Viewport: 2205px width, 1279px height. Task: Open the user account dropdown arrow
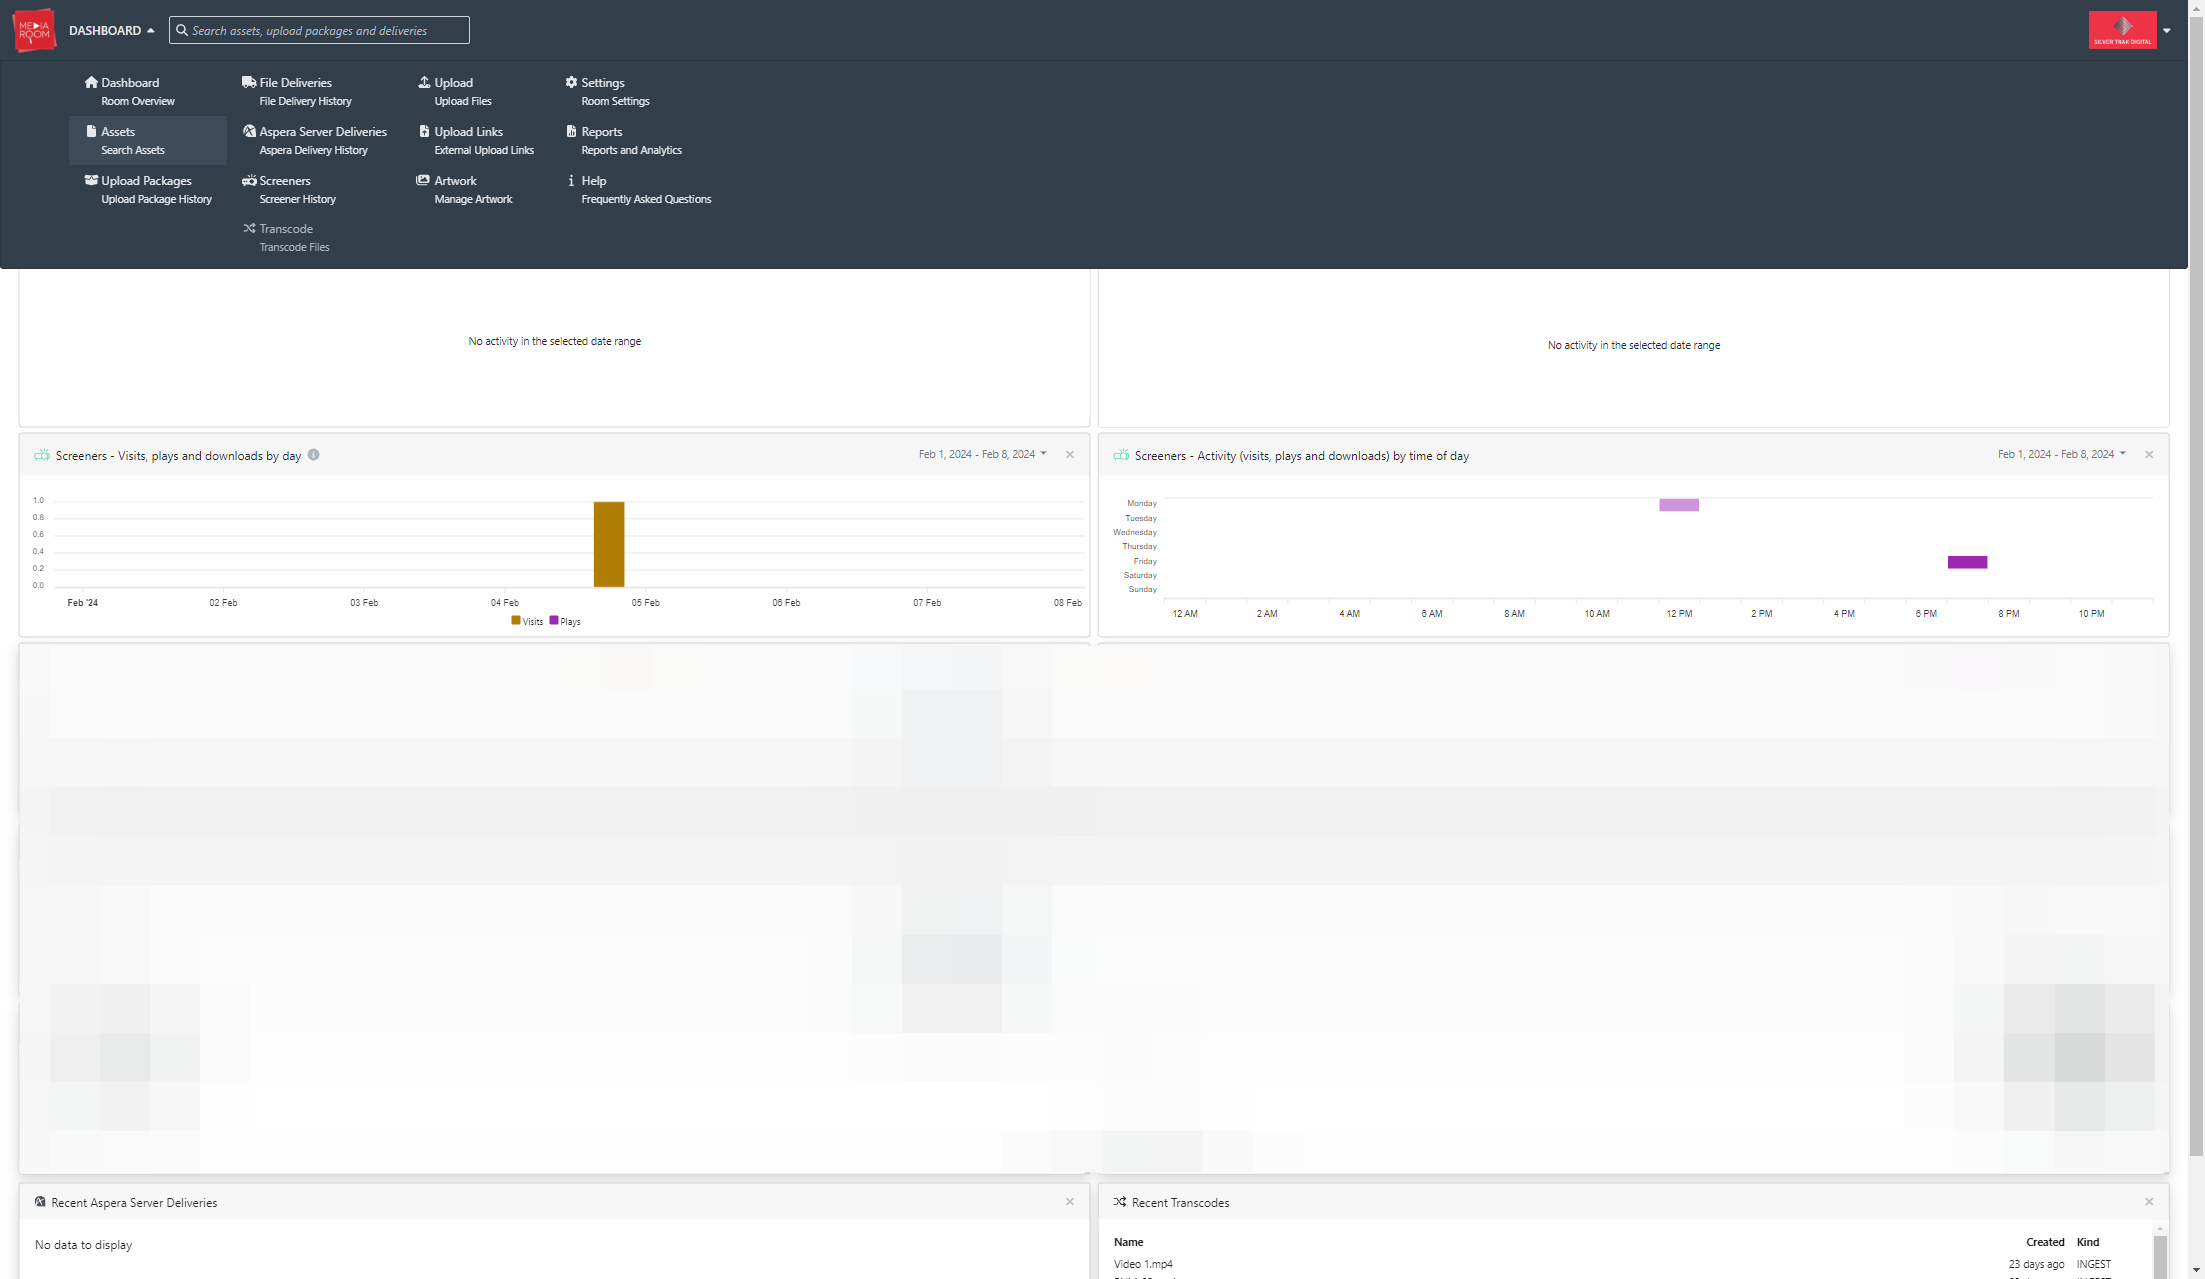point(2167,30)
